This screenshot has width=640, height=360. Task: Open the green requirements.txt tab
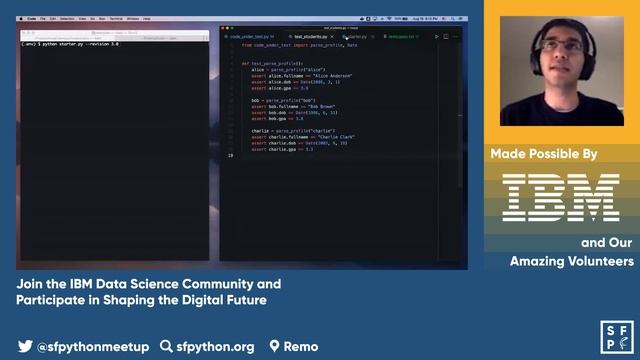tap(400, 37)
